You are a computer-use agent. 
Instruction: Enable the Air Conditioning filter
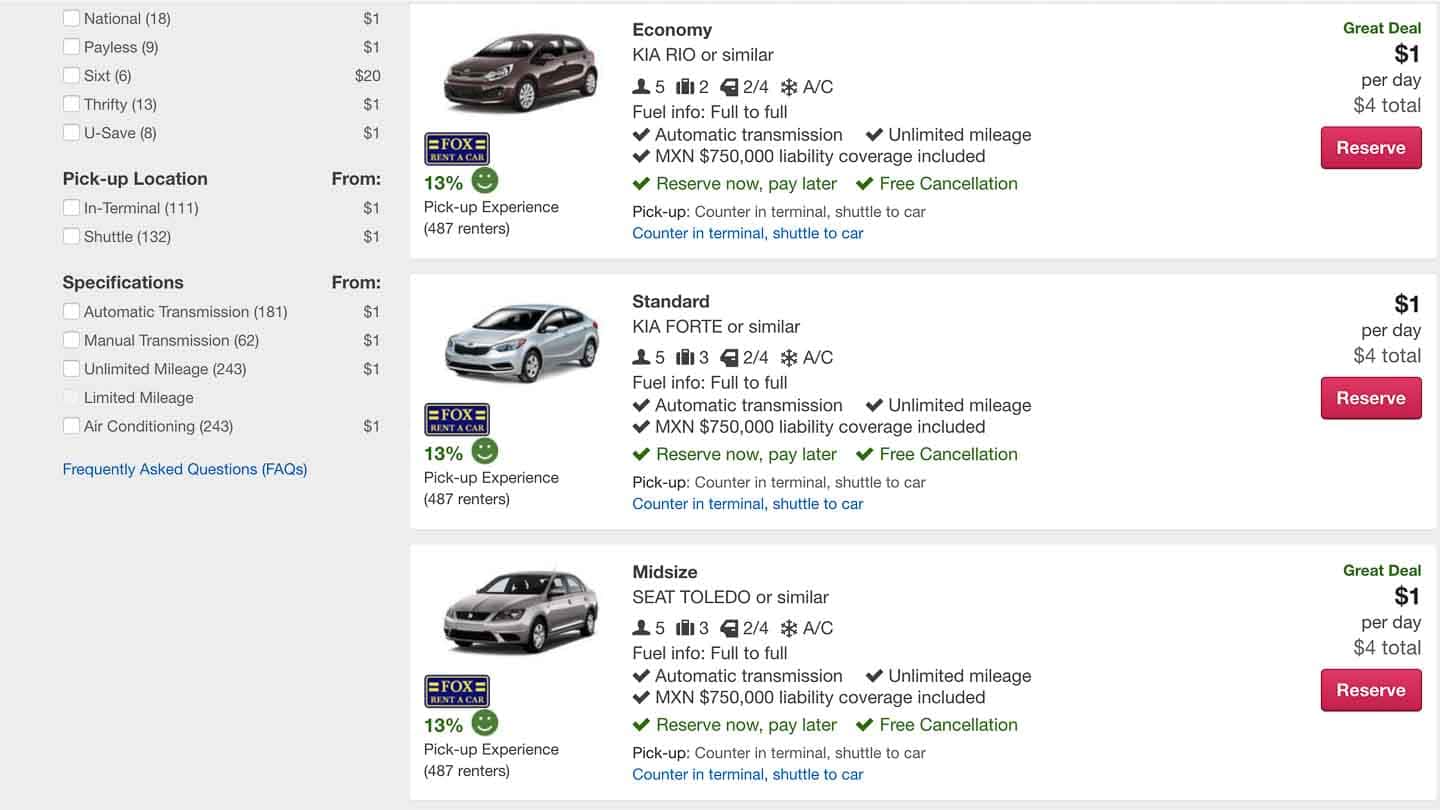[71, 425]
